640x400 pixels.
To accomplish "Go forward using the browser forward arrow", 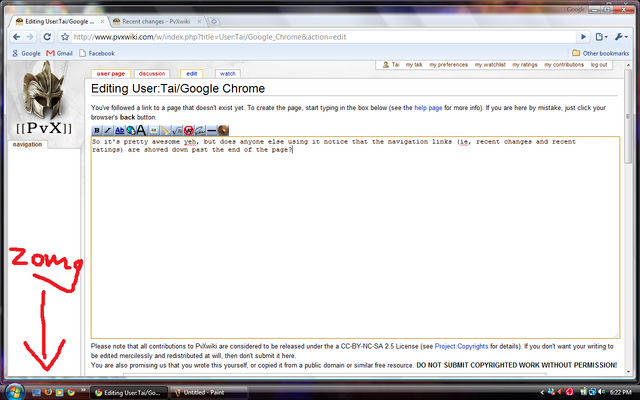I will [30, 37].
